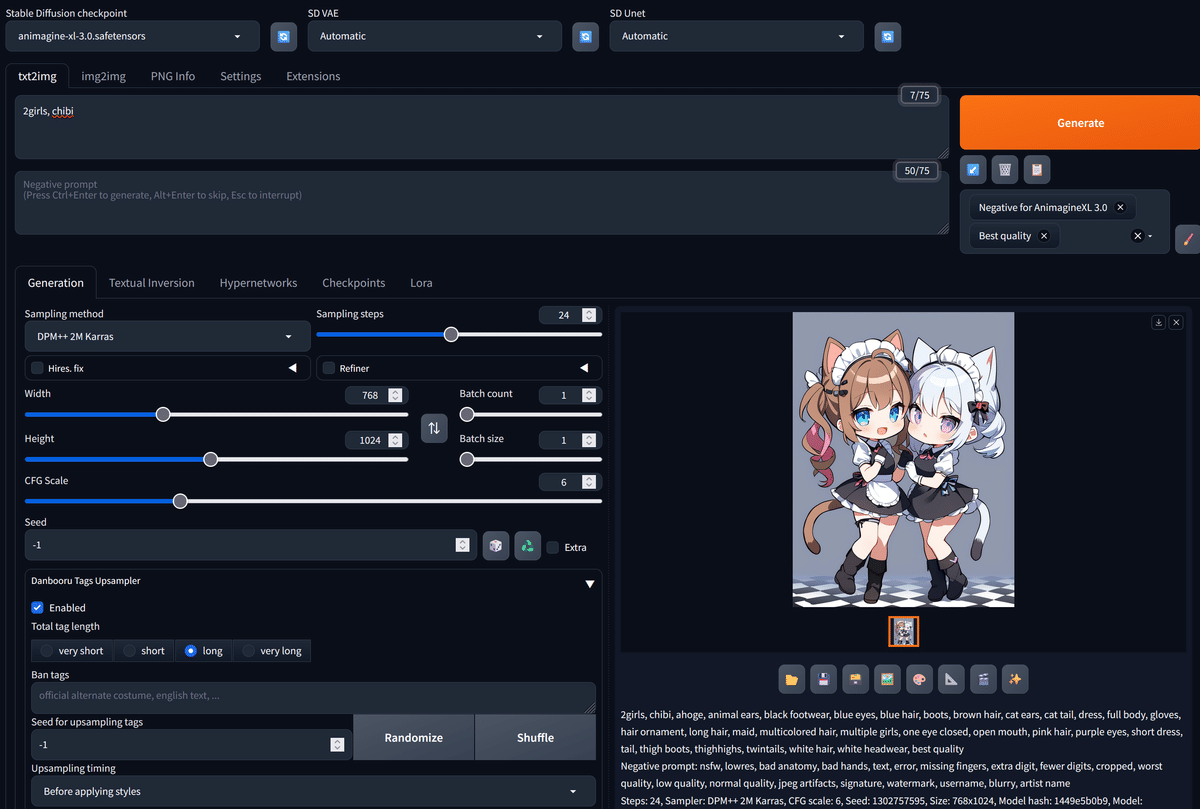Send the result to inpaint via palette icon

pos(919,679)
